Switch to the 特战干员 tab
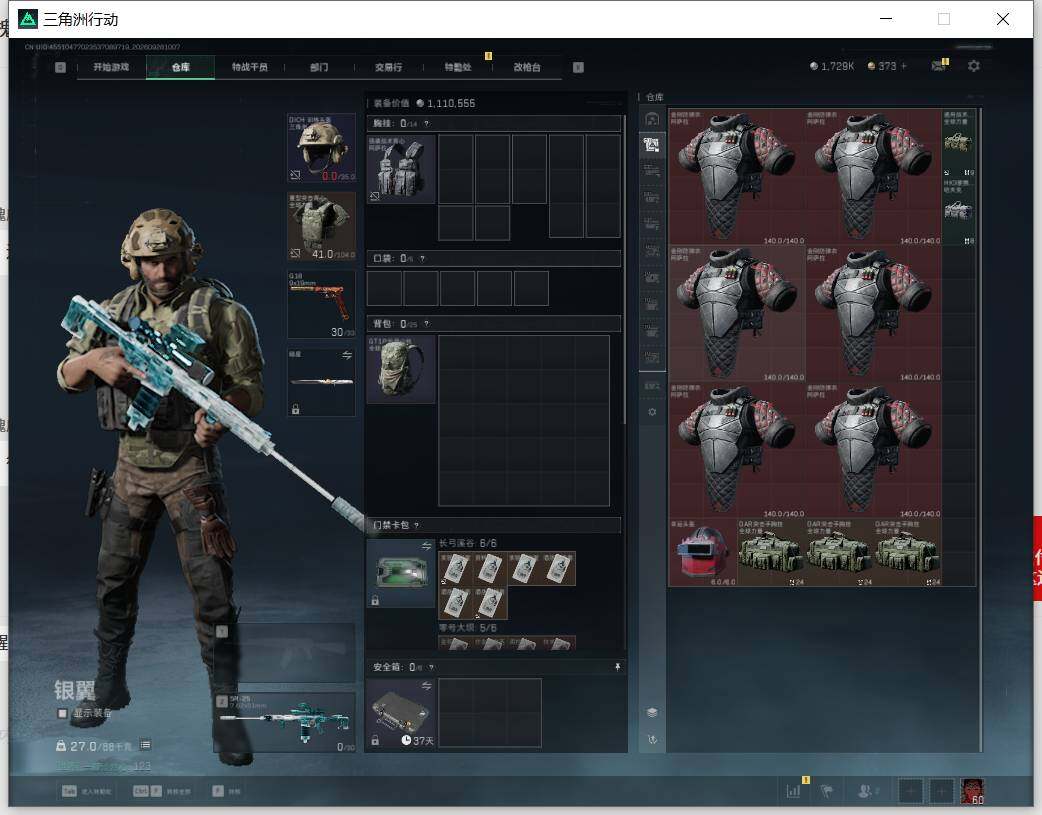Image resolution: width=1042 pixels, height=815 pixels. 250,67
